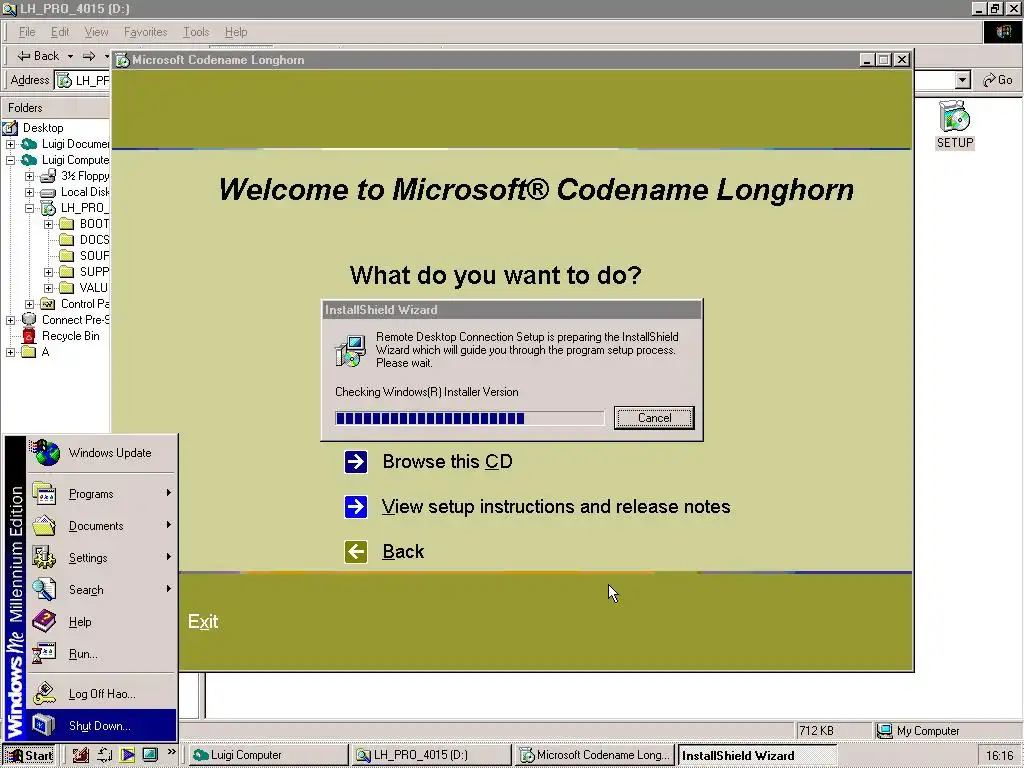The width and height of the screenshot is (1024, 768).
Task: Switch to Microsoft Codename Longhorn taskbar button
Action: pos(594,755)
